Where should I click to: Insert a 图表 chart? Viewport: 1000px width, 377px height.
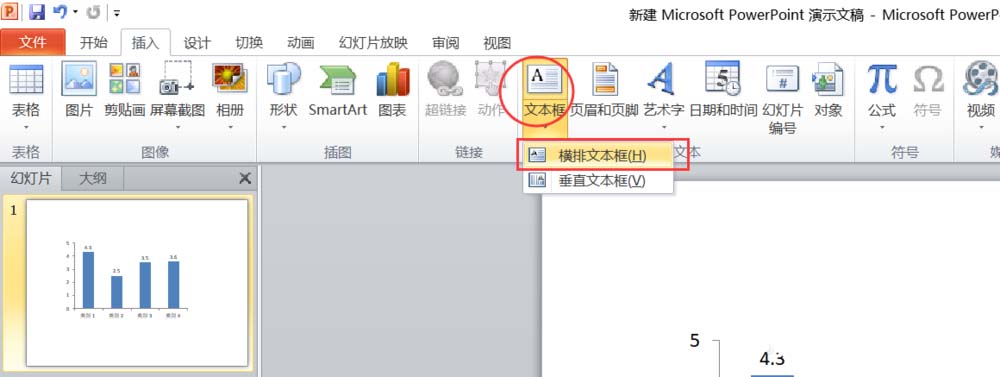click(392, 80)
